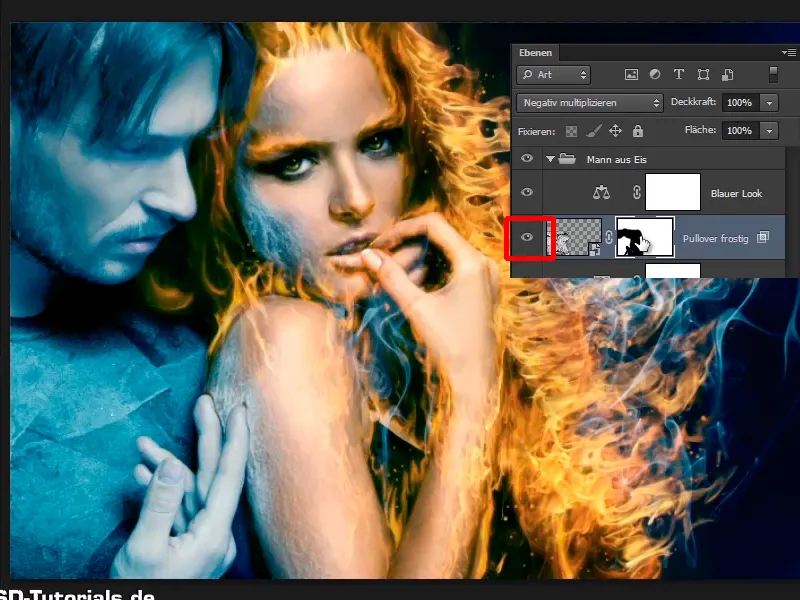This screenshot has height=600, width=800.
Task: Open the Deckkraft slider arrow
Action: (x=769, y=103)
